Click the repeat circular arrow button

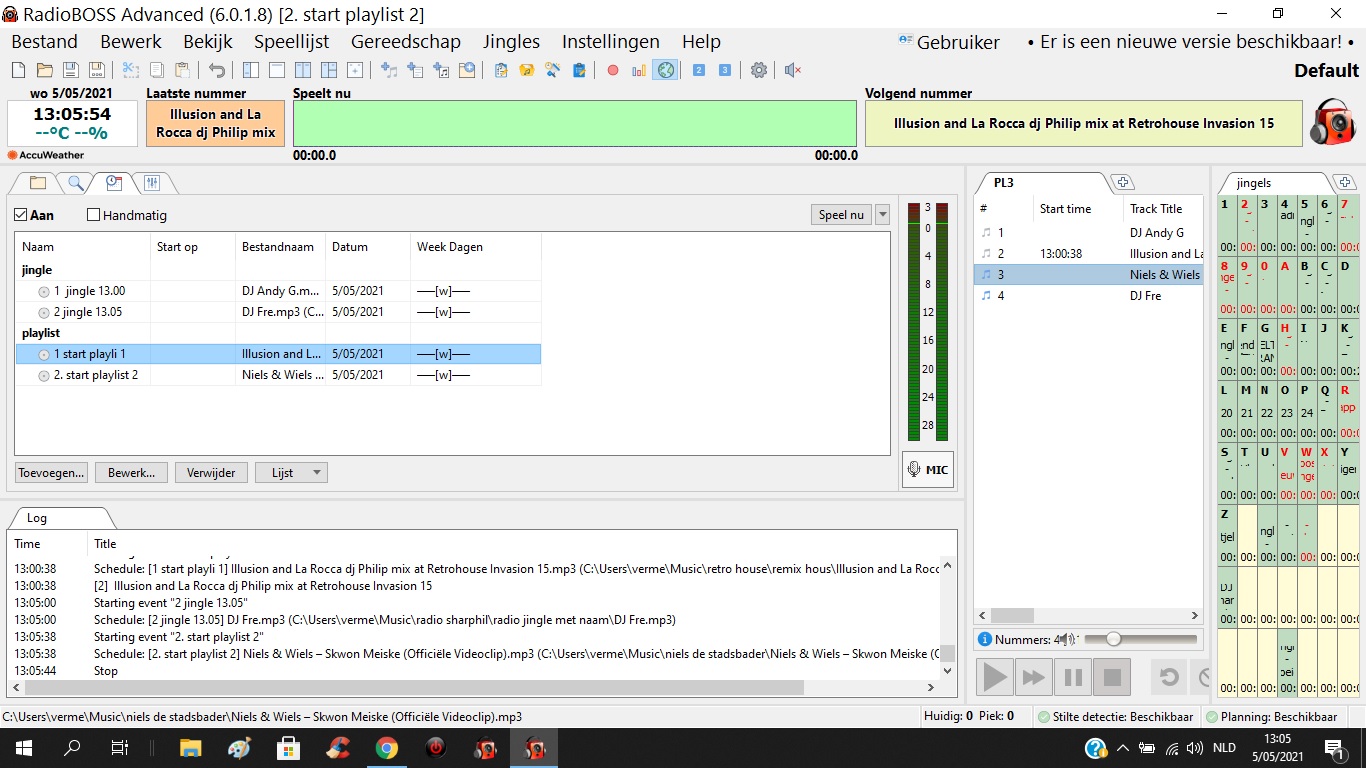(1168, 678)
